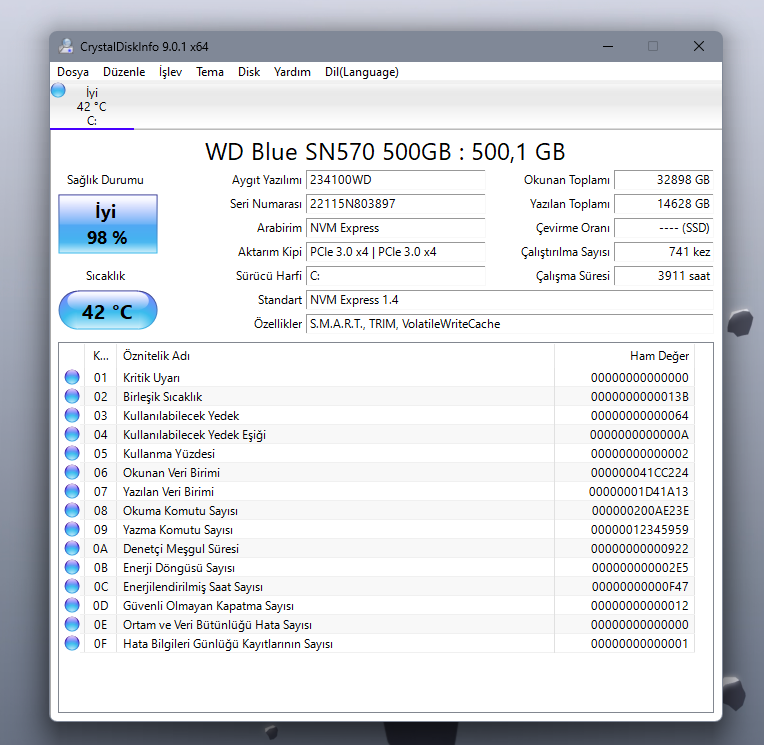Open the İşlev menu
The height and width of the screenshot is (745, 764).
point(170,72)
